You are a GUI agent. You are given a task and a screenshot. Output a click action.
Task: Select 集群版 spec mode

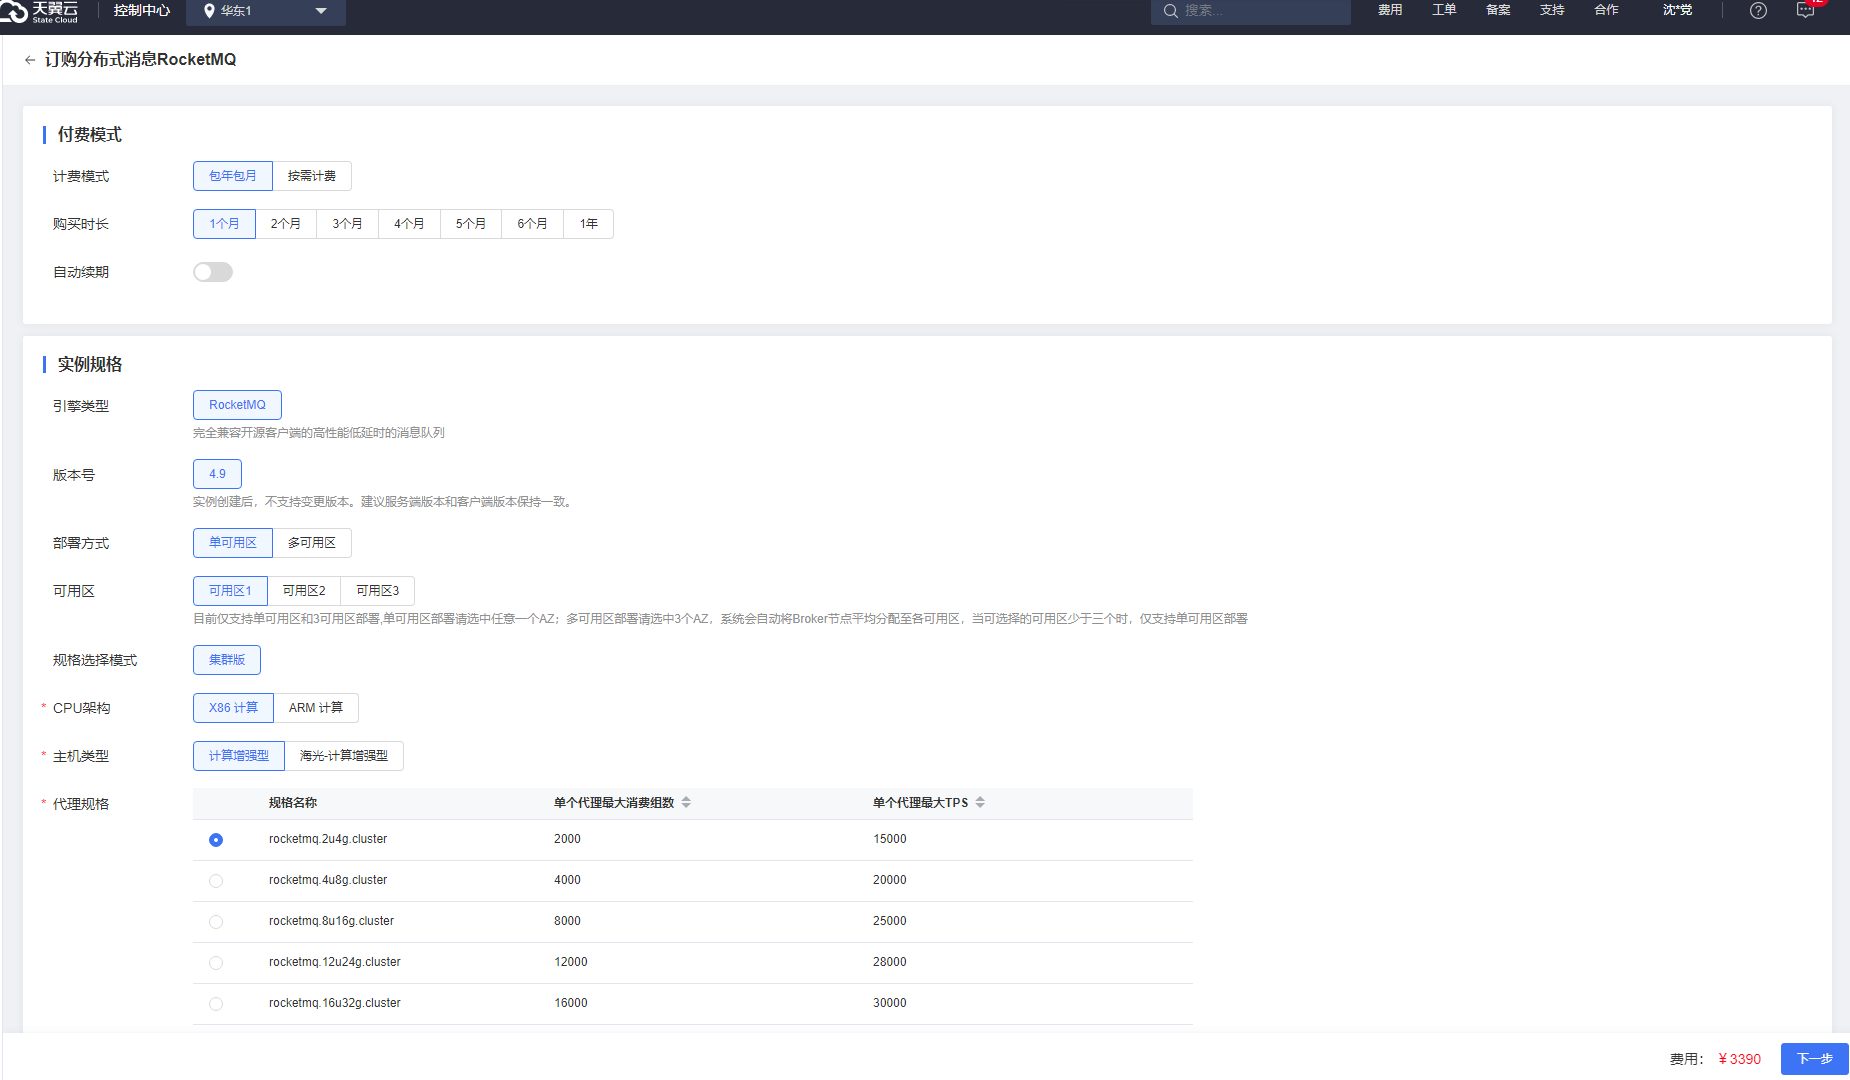click(x=227, y=660)
